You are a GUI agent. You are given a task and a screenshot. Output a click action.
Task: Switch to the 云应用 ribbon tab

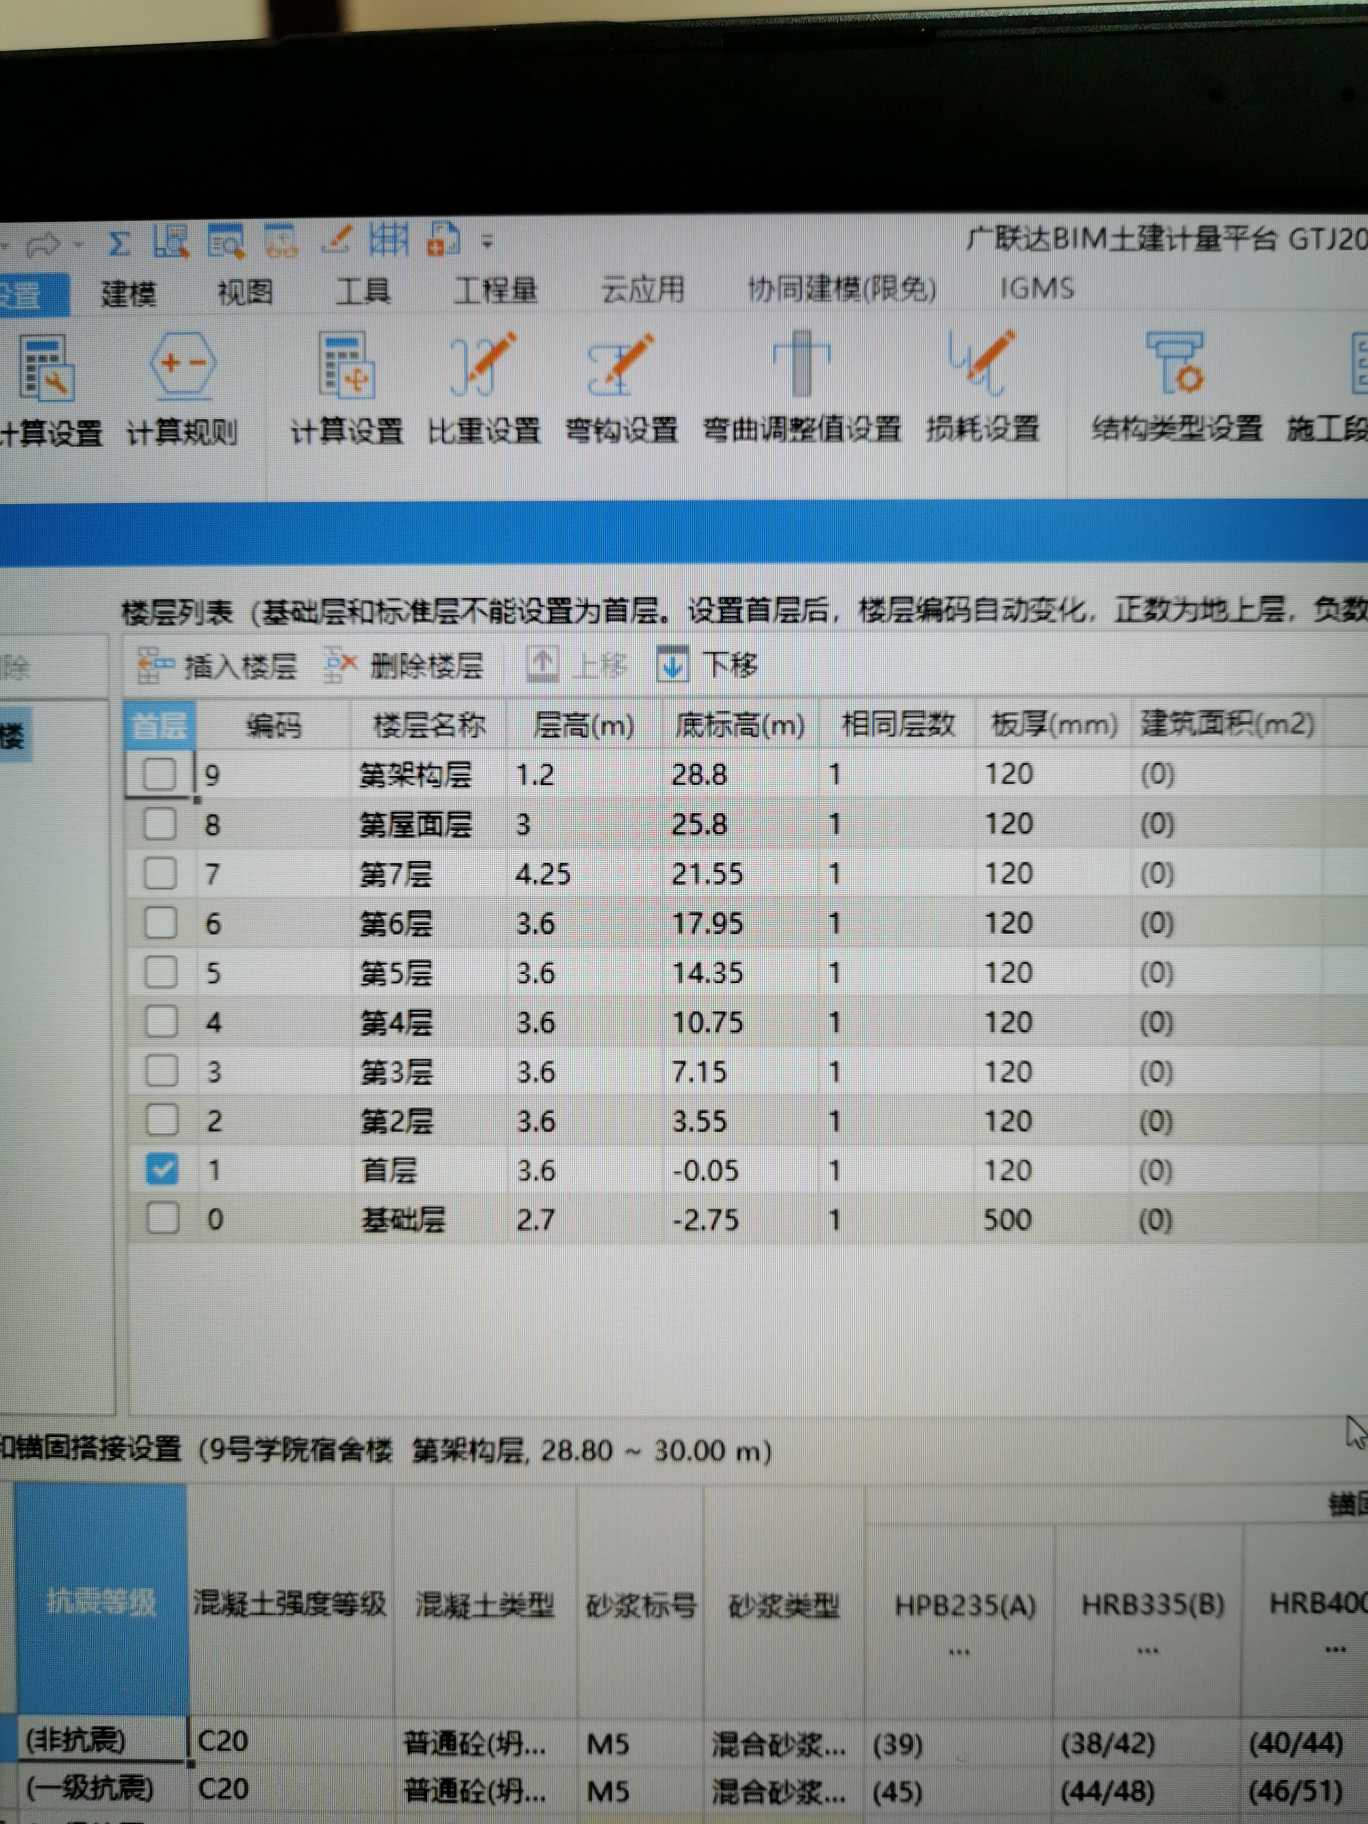pos(642,289)
